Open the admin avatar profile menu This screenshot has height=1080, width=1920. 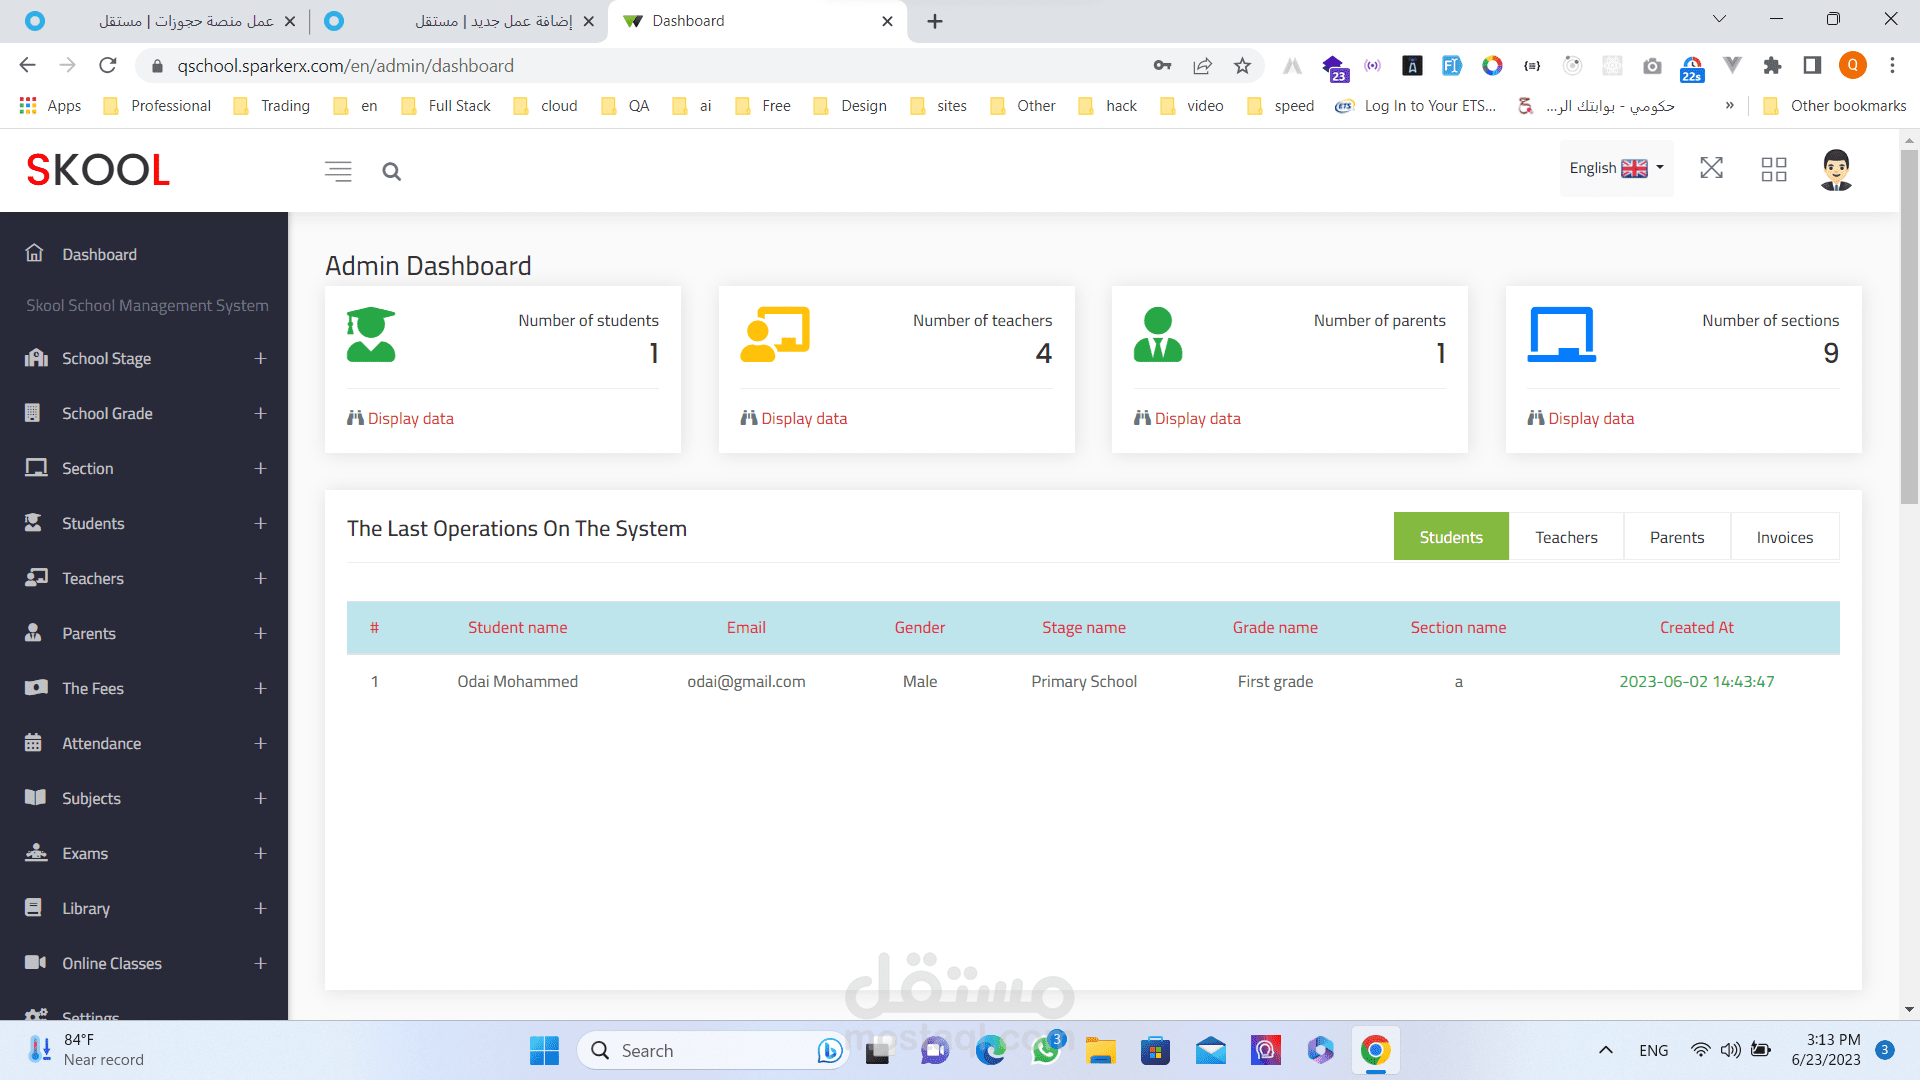click(x=1836, y=169)
